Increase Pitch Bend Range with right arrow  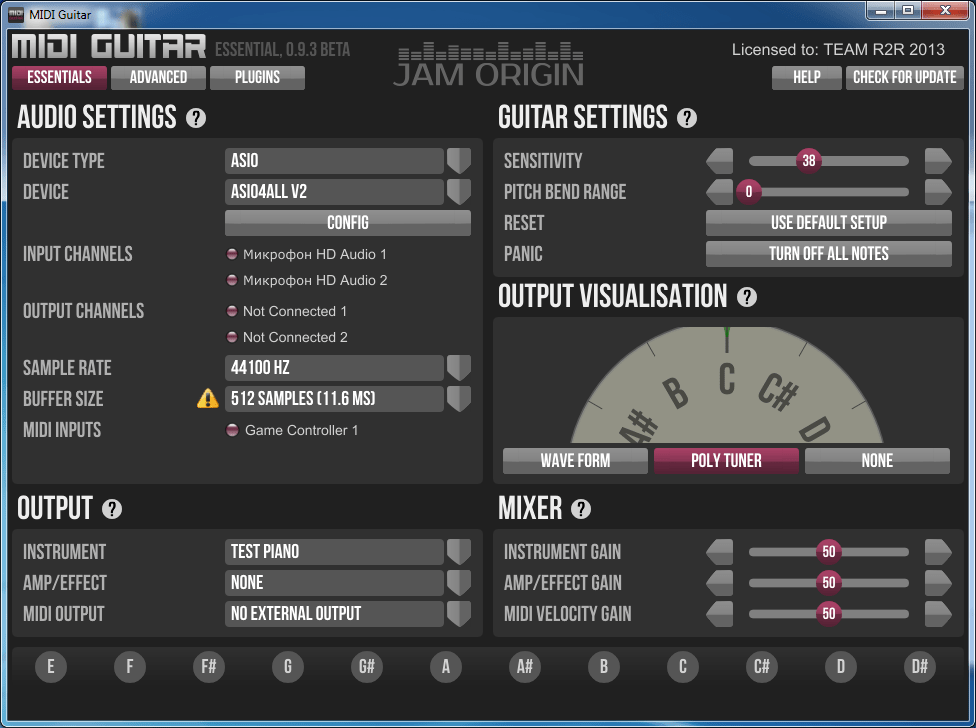[x=938, y=192]
